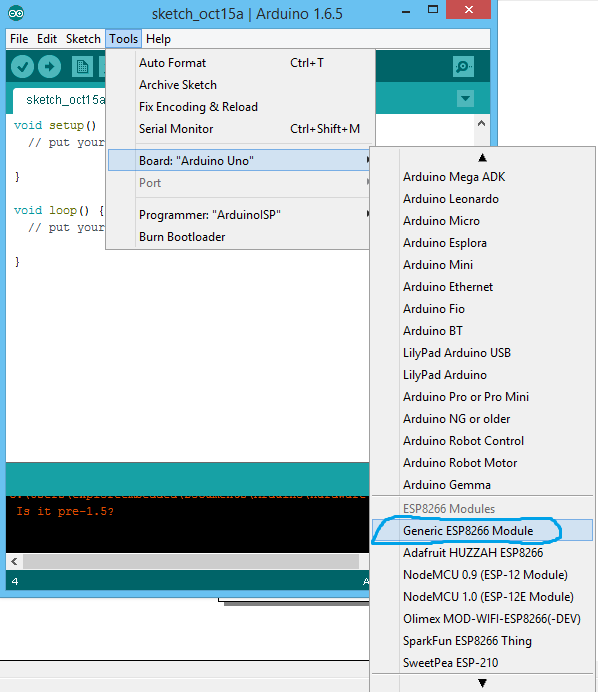The width and height of the screenshot is (598, 692).
Task: Open the Edit menu
Action: (47, 39)
